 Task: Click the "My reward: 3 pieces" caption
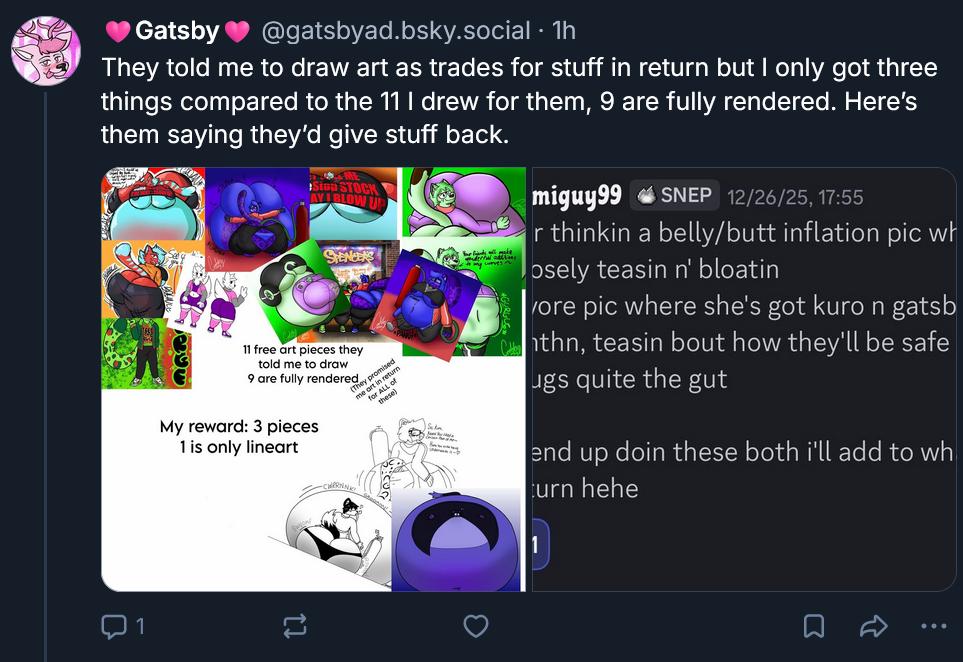pyautogui.click(x=239, y=427)
